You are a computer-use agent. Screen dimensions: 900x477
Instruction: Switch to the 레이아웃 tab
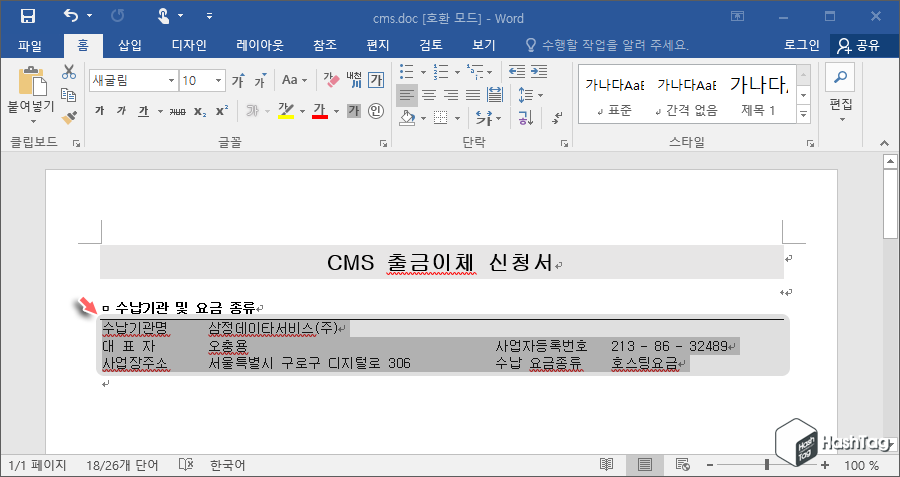click(260, 45)
